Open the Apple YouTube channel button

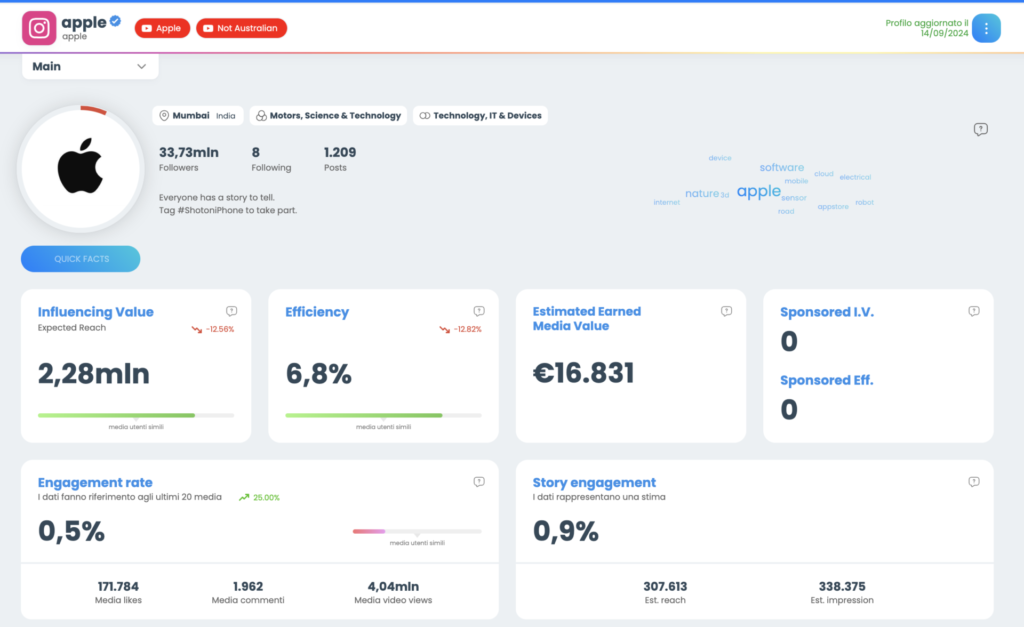point(162,28)
